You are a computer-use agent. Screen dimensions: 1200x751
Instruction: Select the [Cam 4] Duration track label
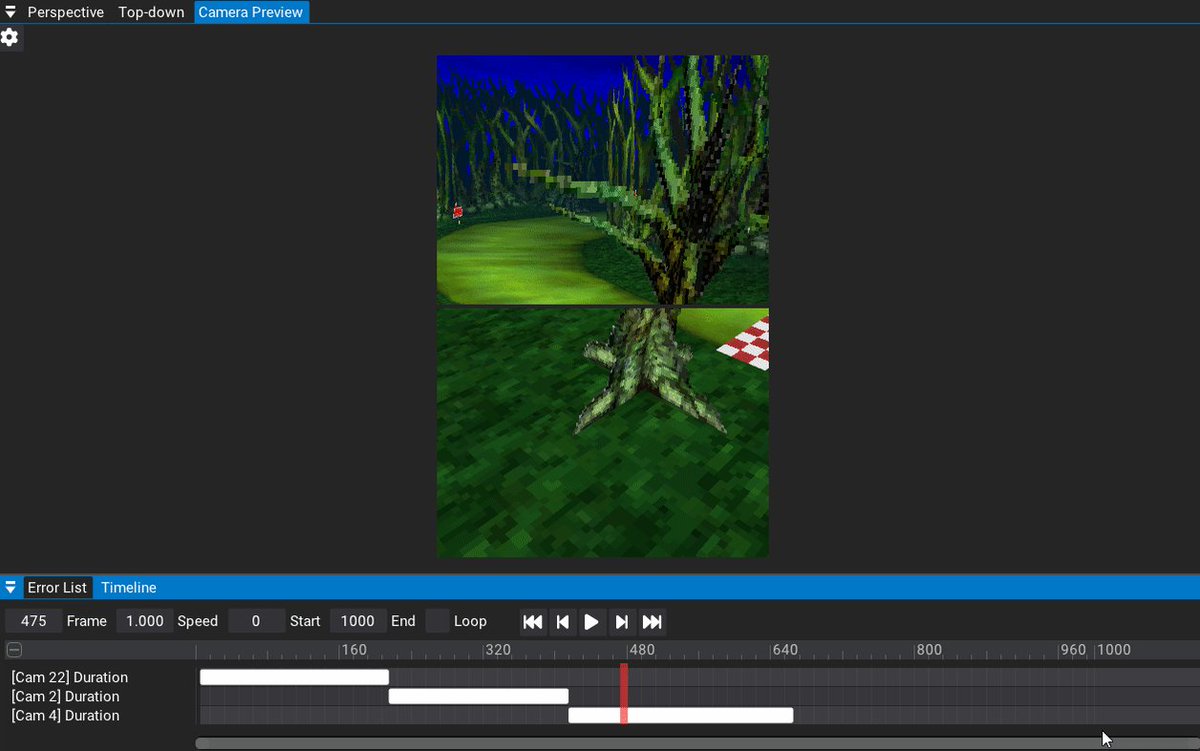coord(66,715)
